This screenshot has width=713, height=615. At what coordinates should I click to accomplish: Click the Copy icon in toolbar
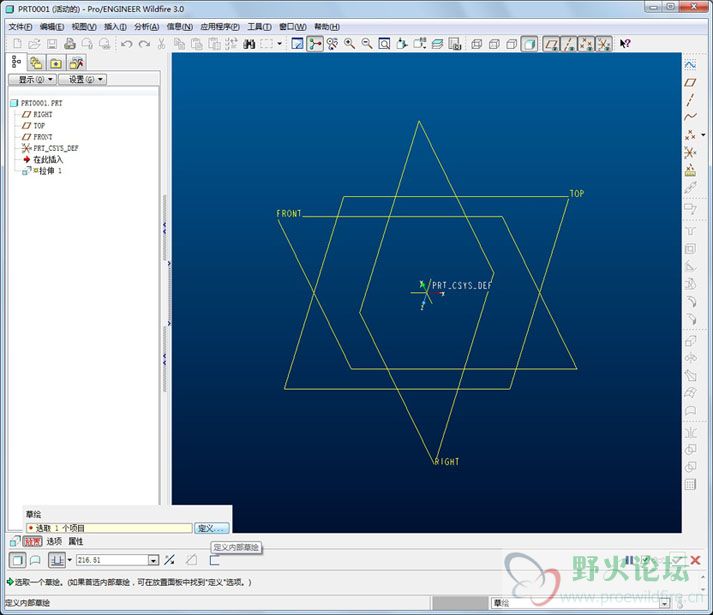180,44
